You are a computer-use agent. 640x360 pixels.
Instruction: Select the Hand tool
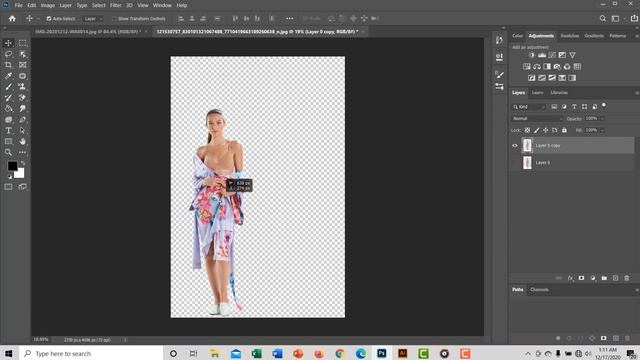tap(22, 141)
